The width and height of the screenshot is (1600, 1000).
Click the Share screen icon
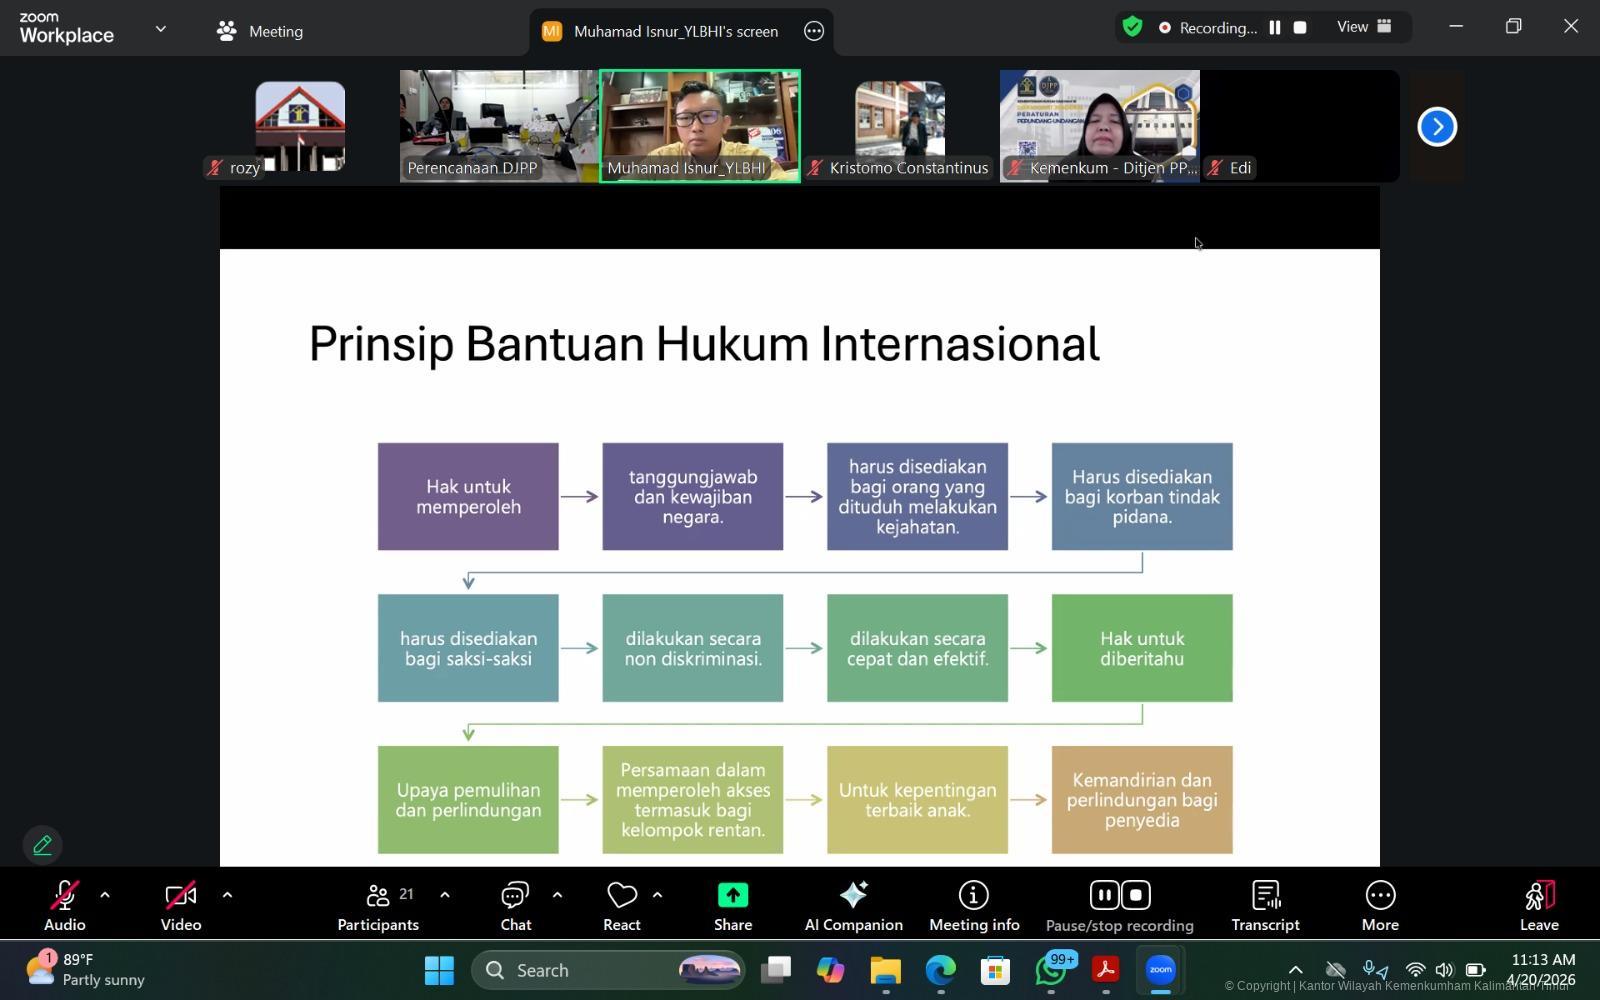(x=732, y=896)
